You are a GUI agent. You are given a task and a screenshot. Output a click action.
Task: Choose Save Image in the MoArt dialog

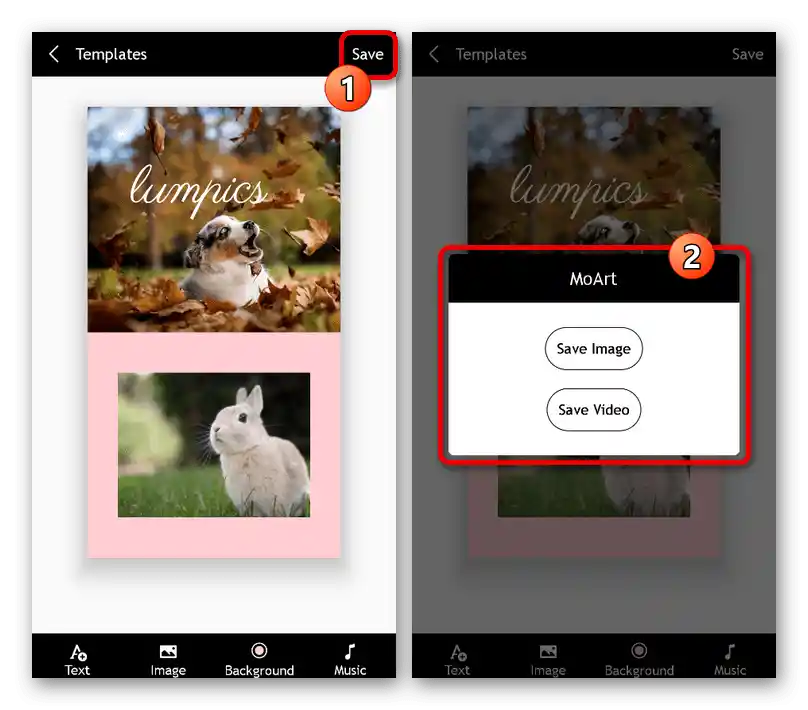(594, 349)
